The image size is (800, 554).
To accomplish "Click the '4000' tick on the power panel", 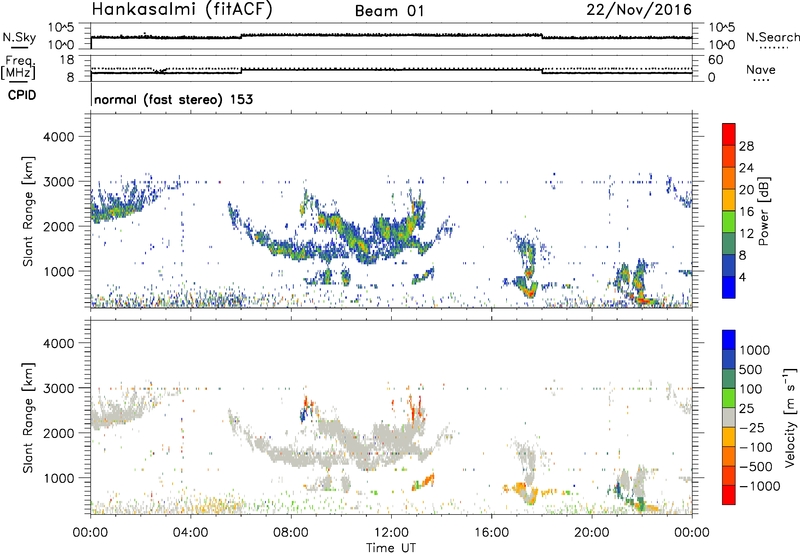I will click(58, 137).
